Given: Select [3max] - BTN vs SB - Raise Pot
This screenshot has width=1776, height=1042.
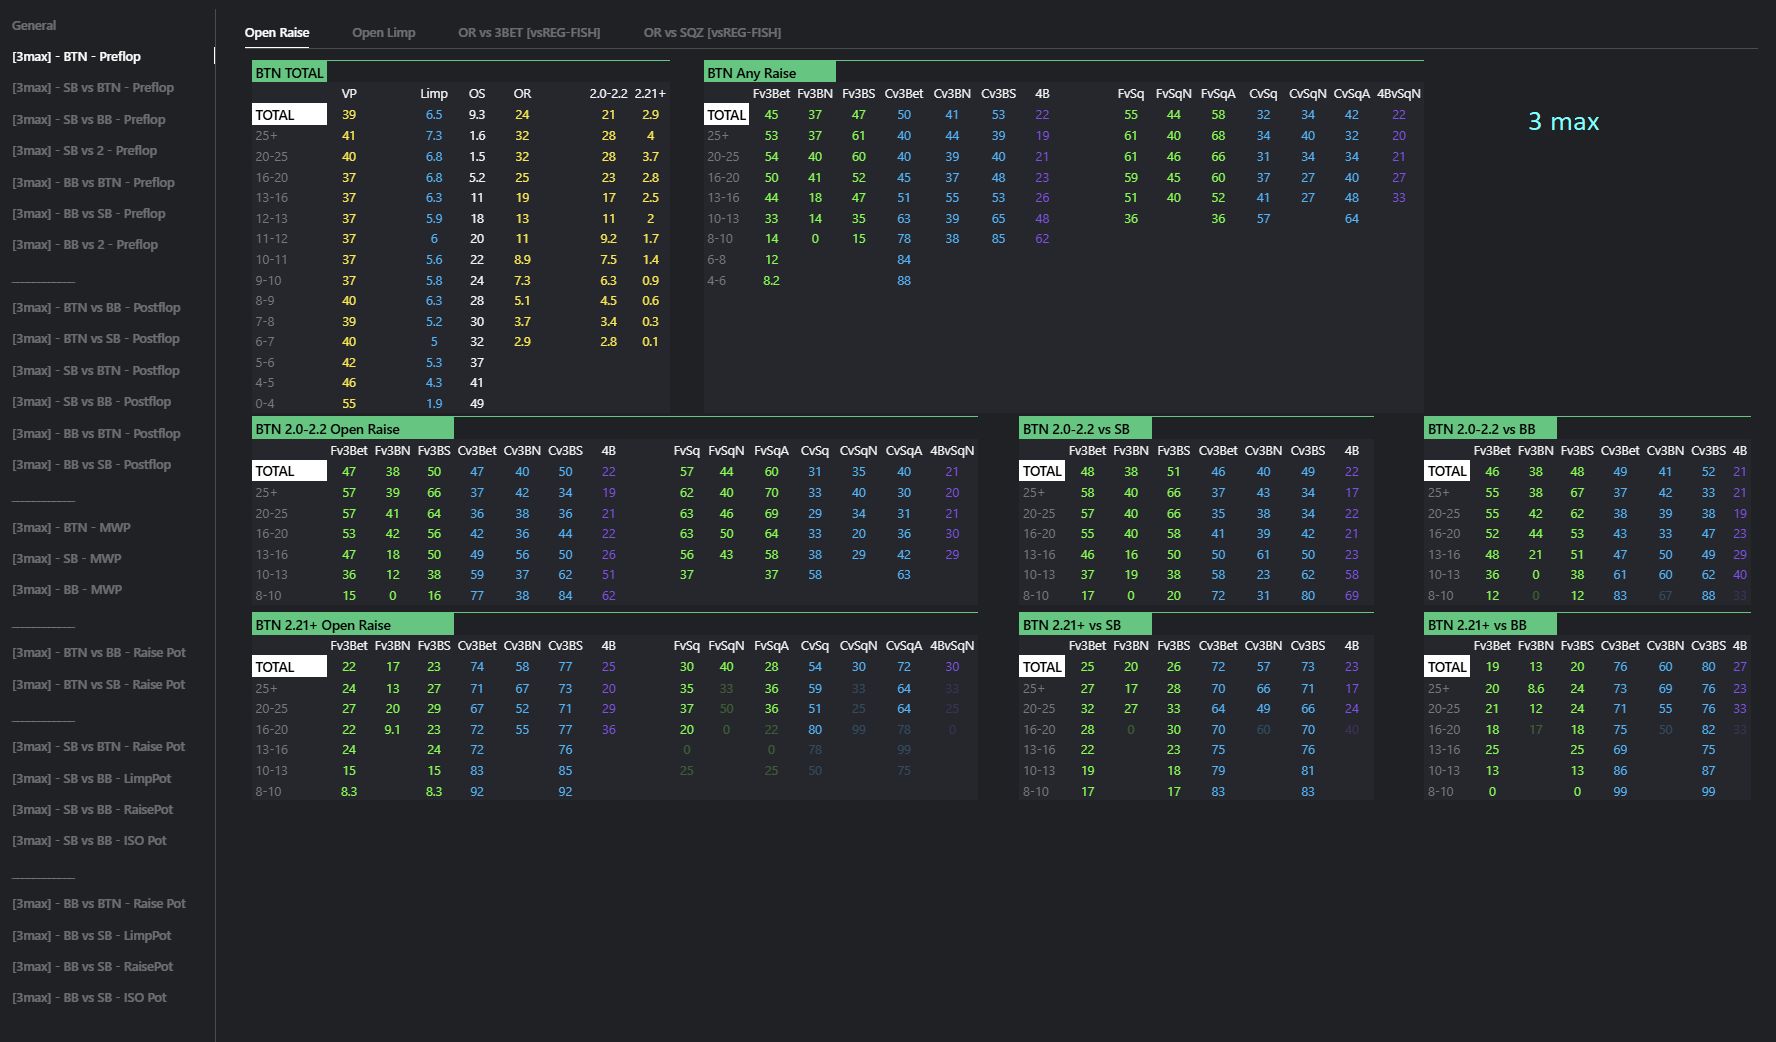Looking at the screenshot, I should click(99, 685).
